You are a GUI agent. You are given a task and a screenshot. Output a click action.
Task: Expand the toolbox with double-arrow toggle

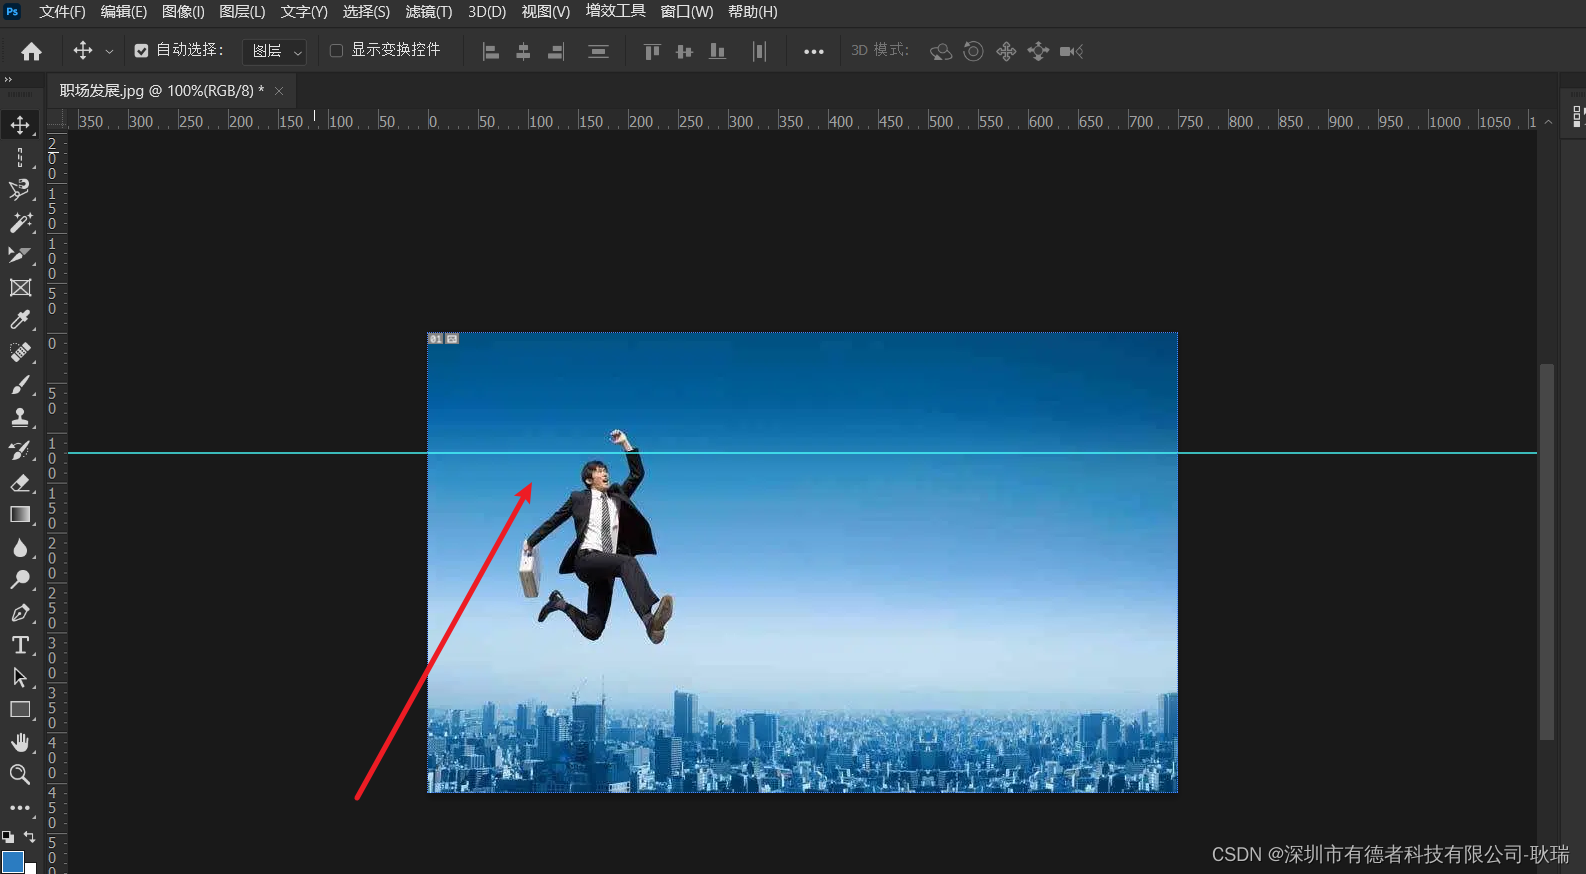pyautogui.click(x=8, y=80)
